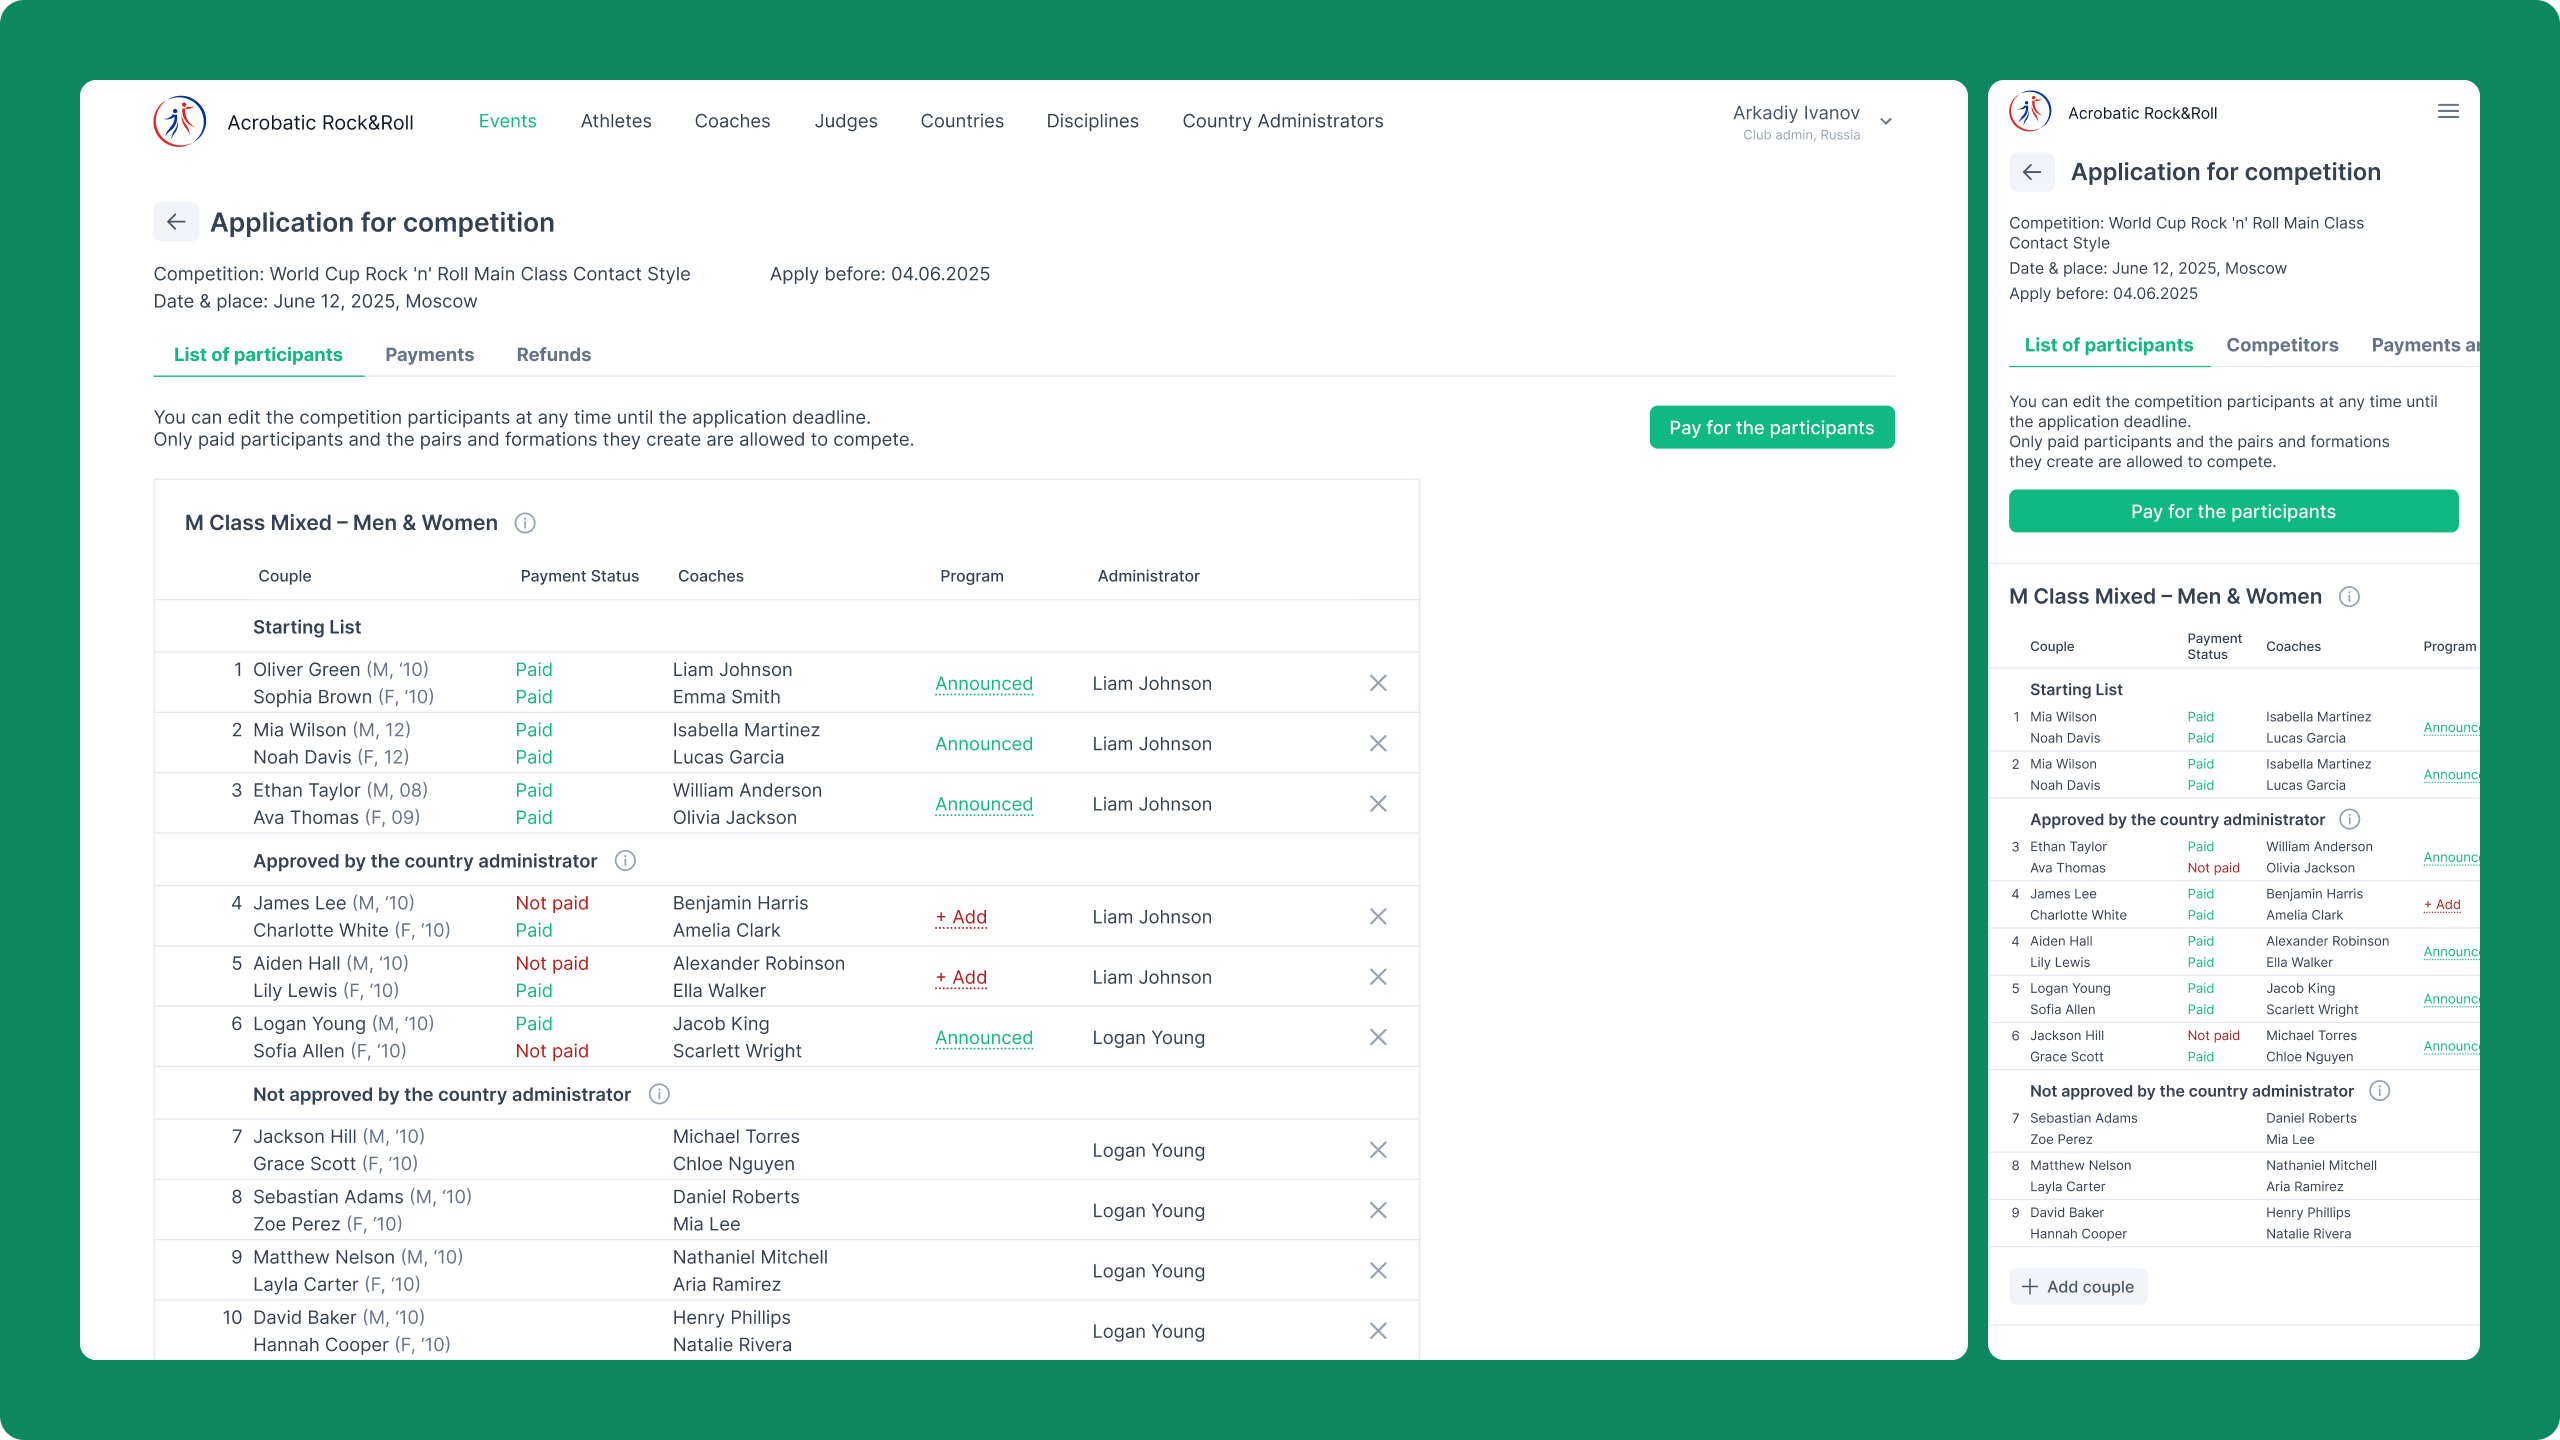2560x1440 pixels.
Task: Open the Announced program for the desktop Logan Young couple
Action: pyautogui.click(x=984, y=1038)
